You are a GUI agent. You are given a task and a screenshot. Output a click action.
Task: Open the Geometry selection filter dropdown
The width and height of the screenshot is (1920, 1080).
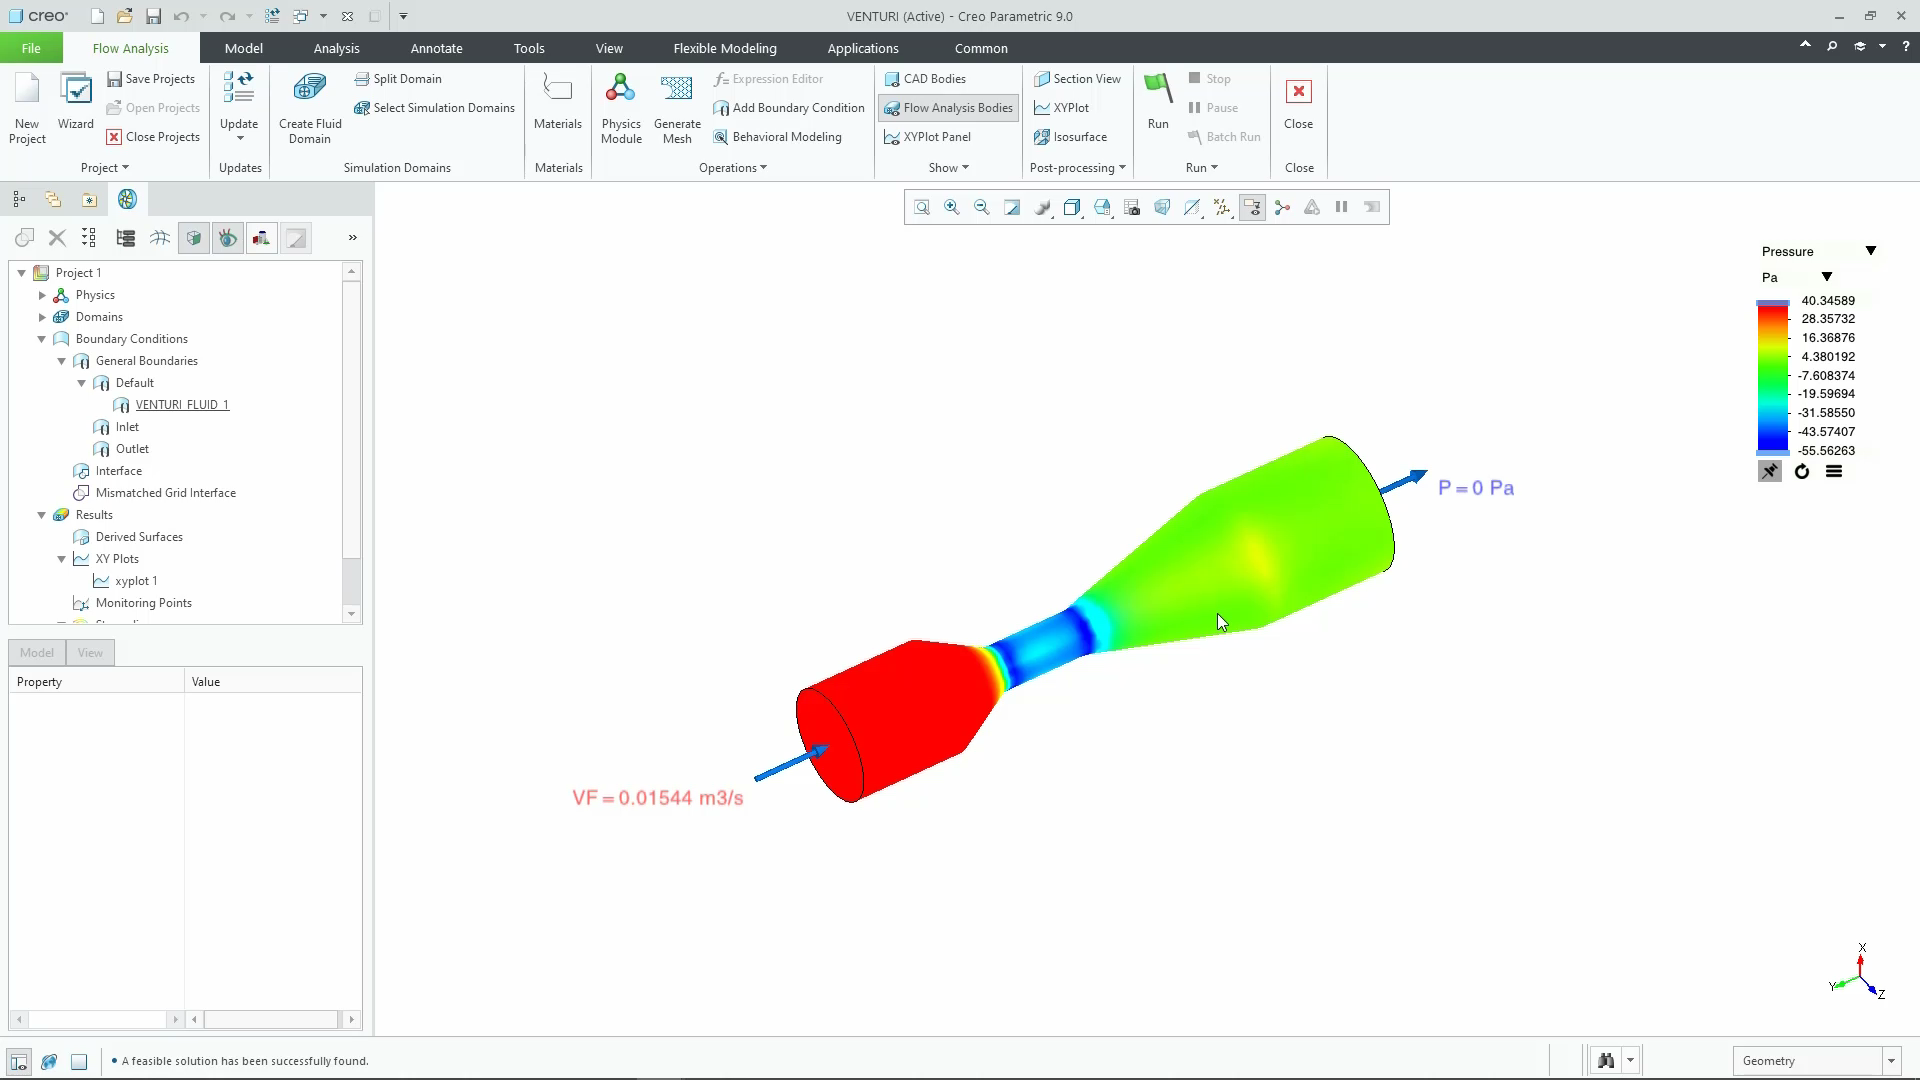pos(1891,1061)
